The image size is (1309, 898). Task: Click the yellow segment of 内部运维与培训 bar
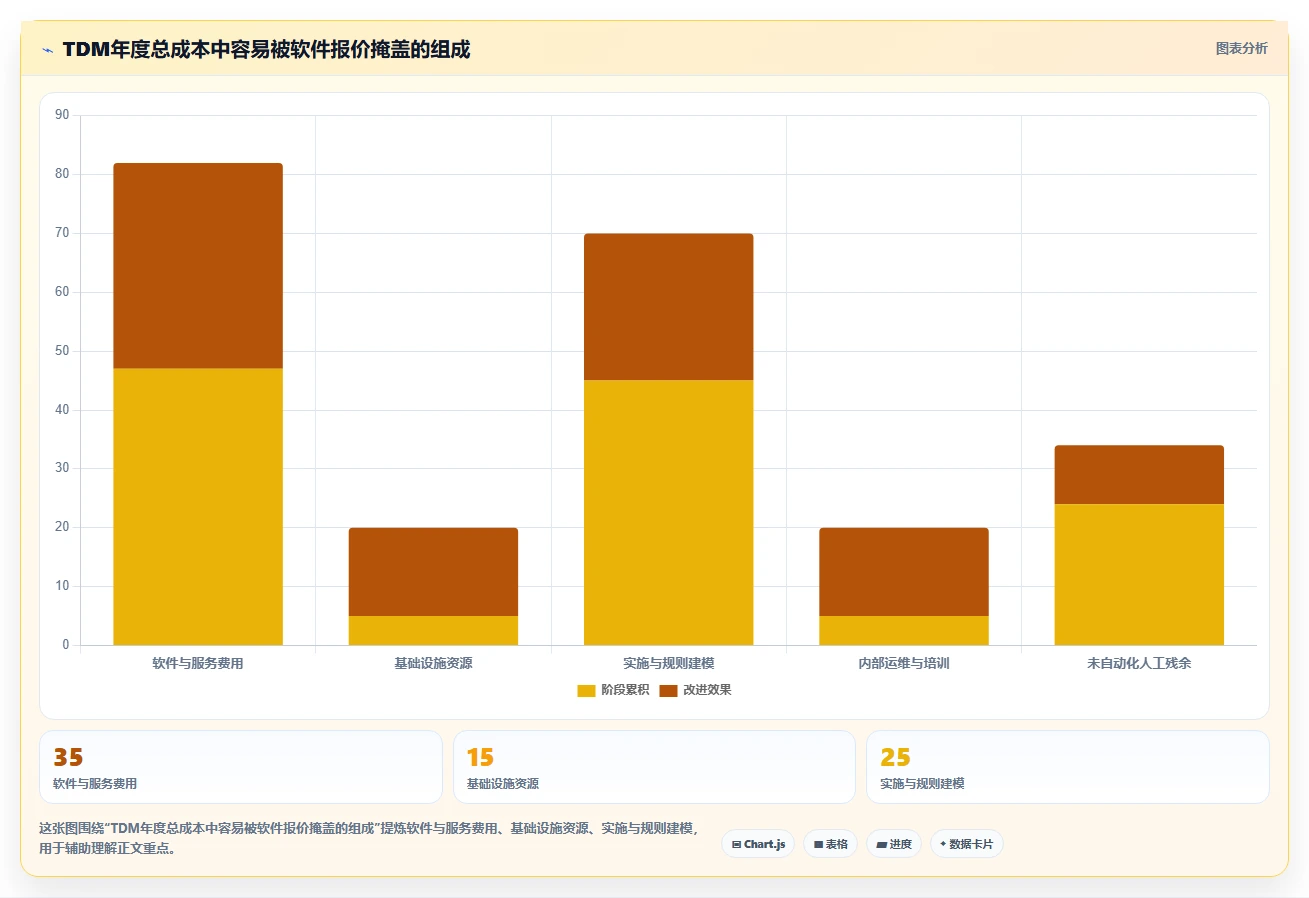(x=904, y=630)
